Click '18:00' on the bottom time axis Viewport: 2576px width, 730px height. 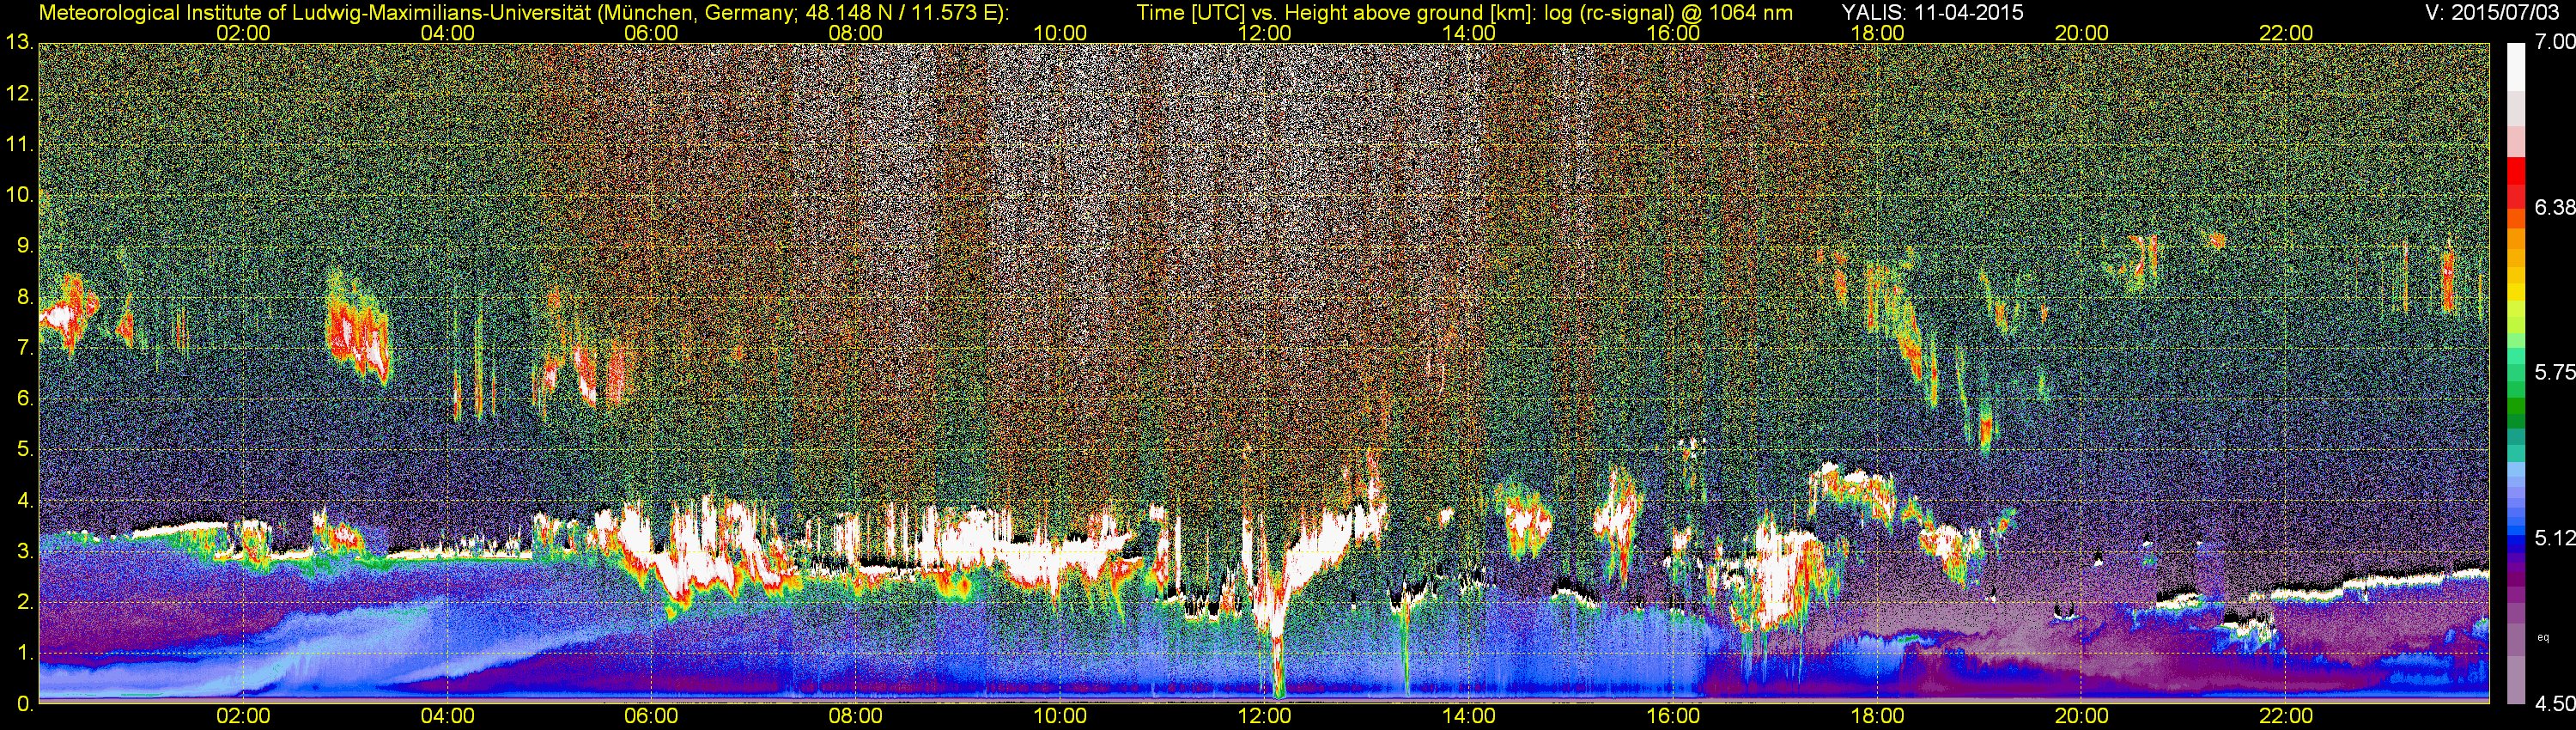1877,716
